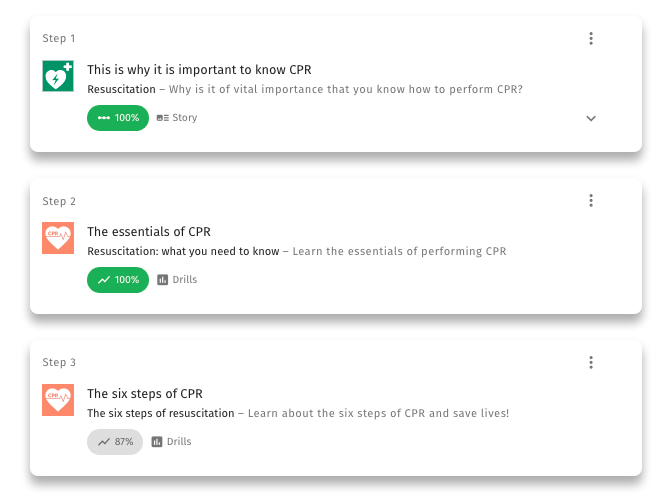Click the Story label in Step 1

[185, 118]
